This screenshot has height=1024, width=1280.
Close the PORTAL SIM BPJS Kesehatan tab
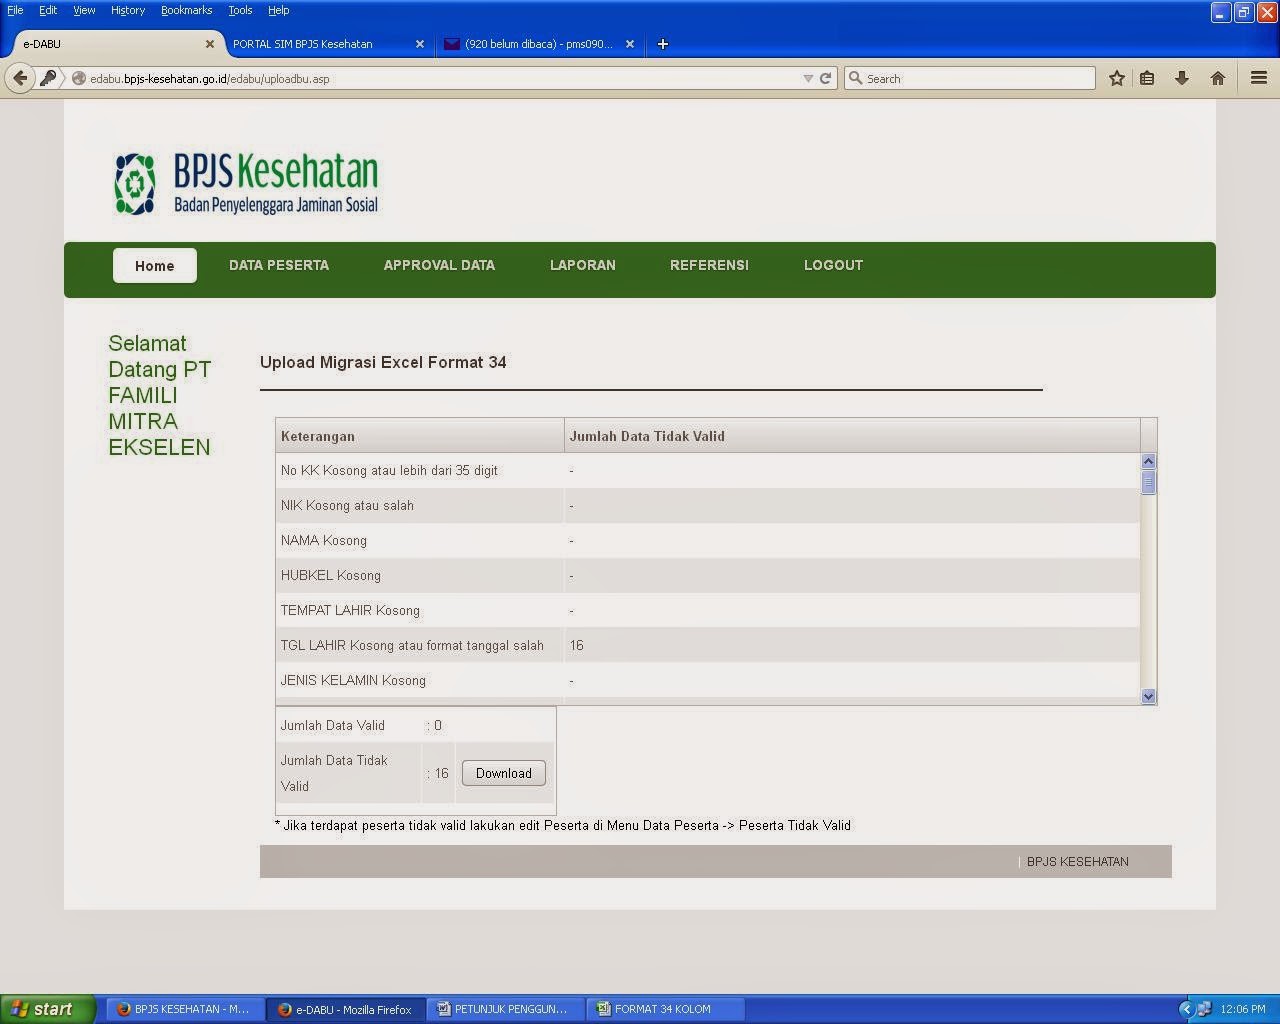click(420, 44)
